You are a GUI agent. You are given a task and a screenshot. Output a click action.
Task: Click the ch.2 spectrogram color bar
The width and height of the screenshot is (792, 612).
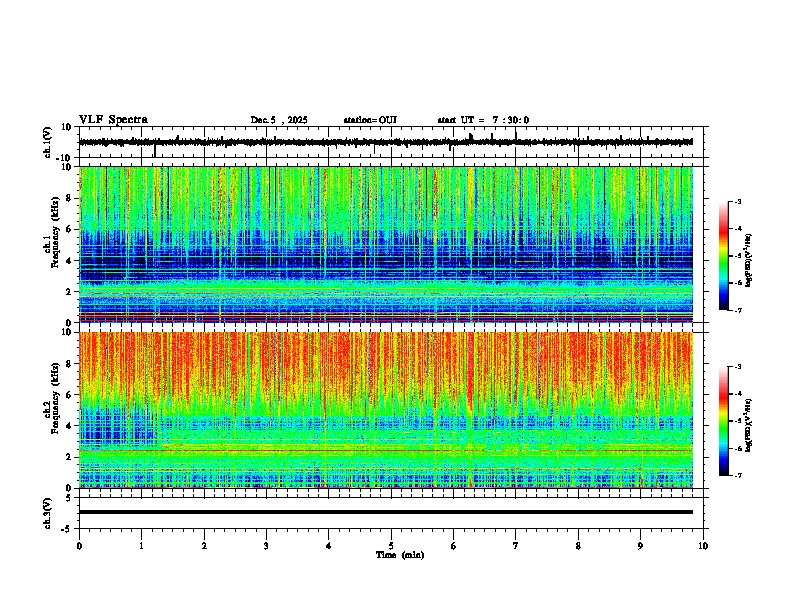[x=723, y=421]
